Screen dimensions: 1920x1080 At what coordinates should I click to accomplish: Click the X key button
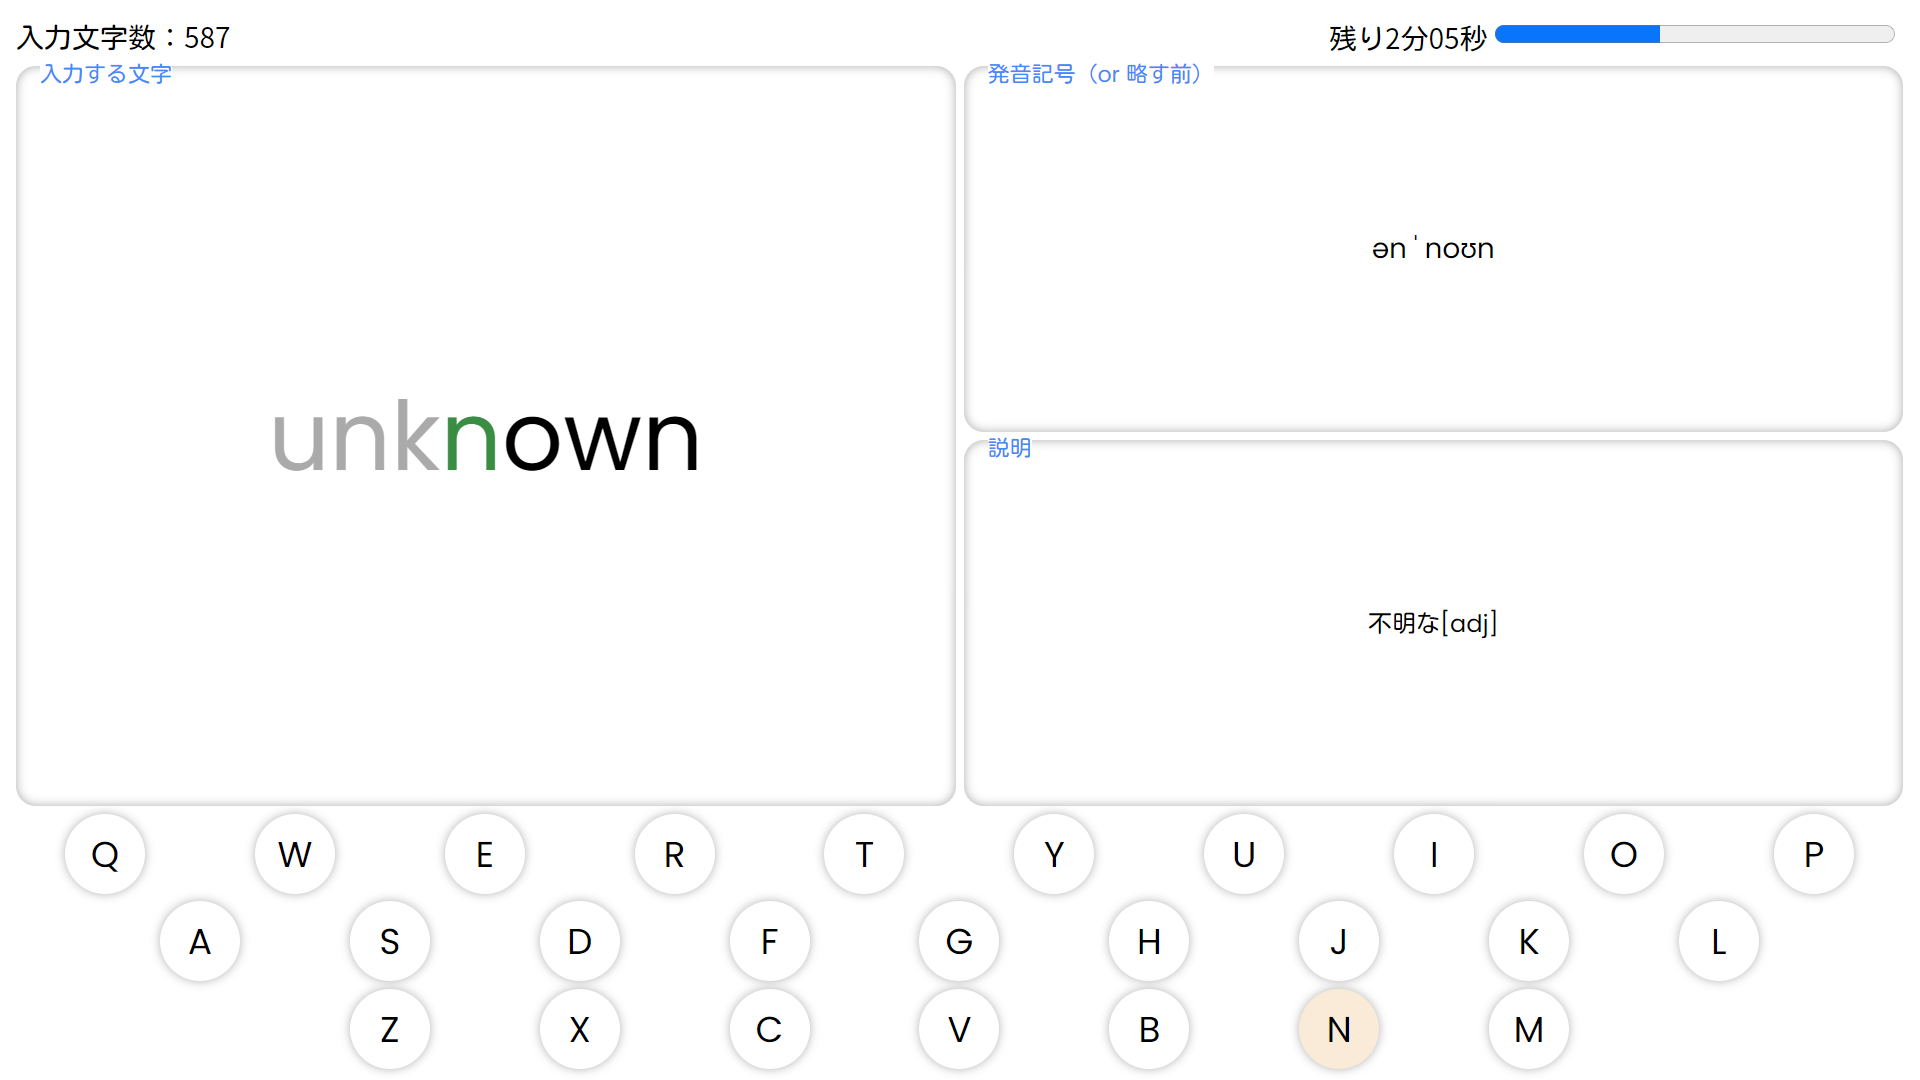point(580,1029)
